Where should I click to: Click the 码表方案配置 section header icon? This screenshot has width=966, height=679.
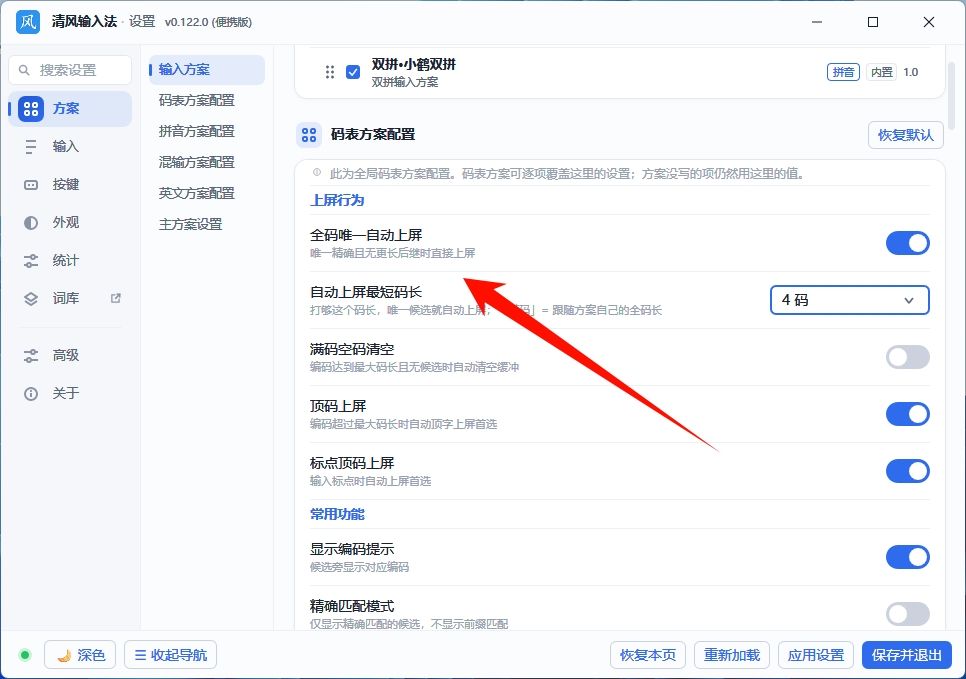[309, 135]
